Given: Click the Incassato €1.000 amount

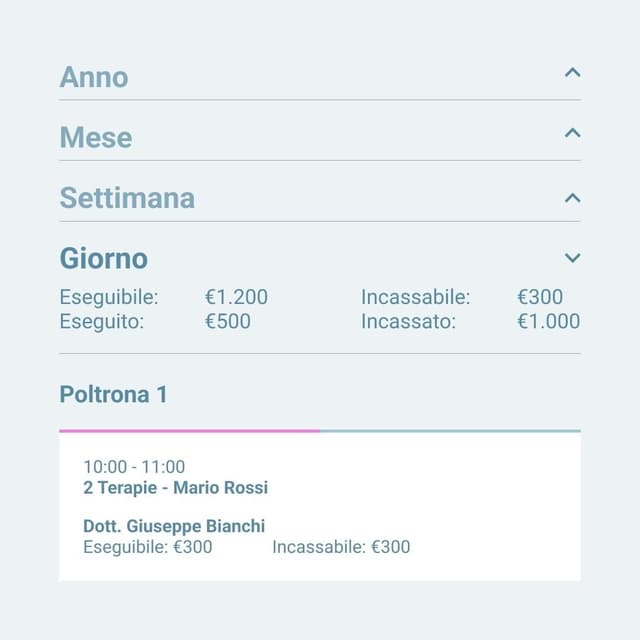Looking at the screenshot, I should [x=548, y=321].
